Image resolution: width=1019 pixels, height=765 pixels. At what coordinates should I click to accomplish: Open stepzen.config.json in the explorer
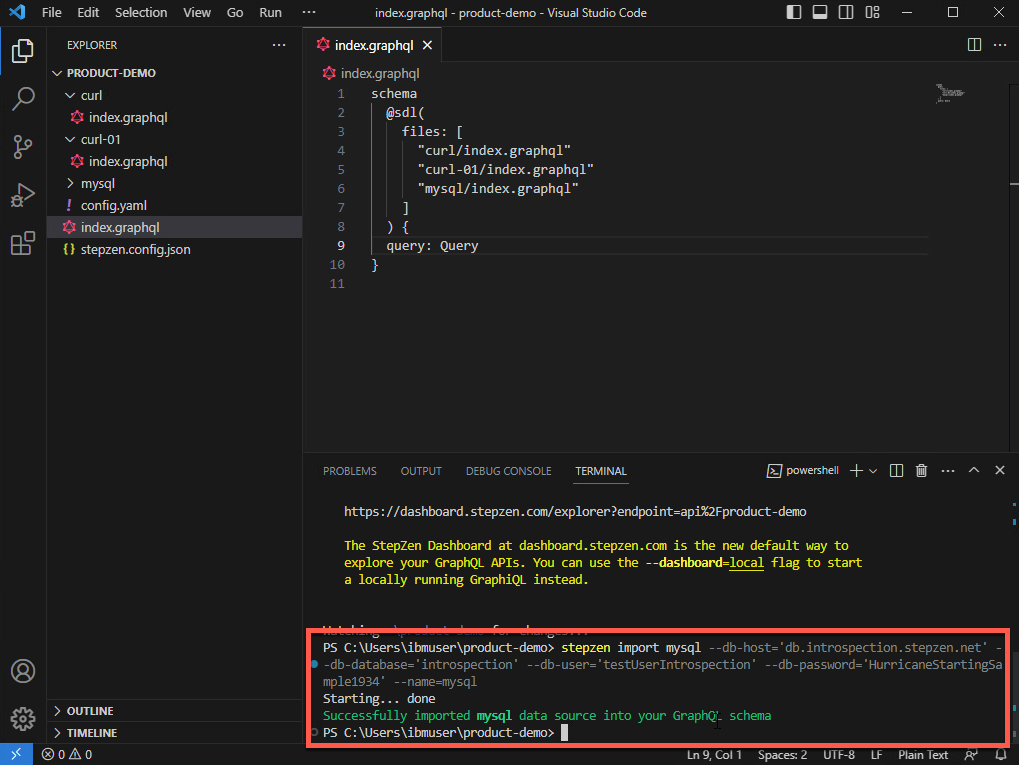[135, 249]
